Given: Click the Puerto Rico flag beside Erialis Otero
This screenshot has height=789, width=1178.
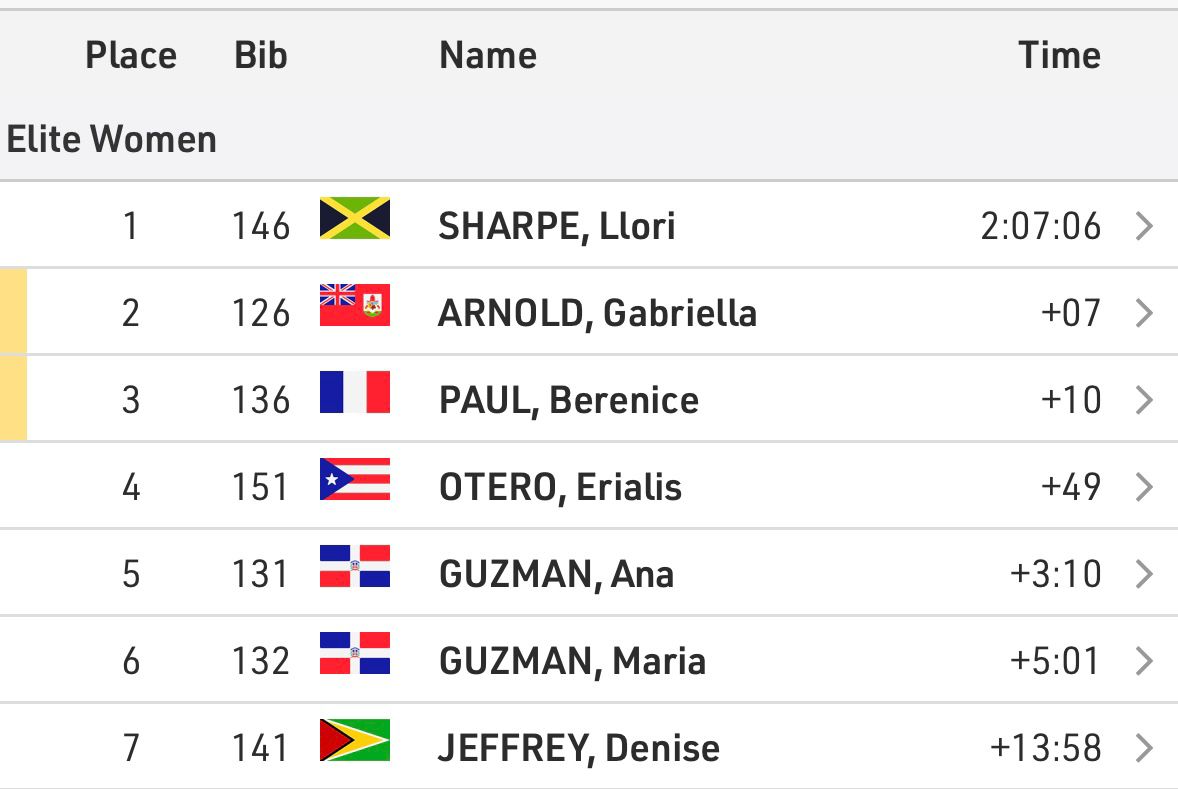Looking at the screenshot, I should coord(355,479).
